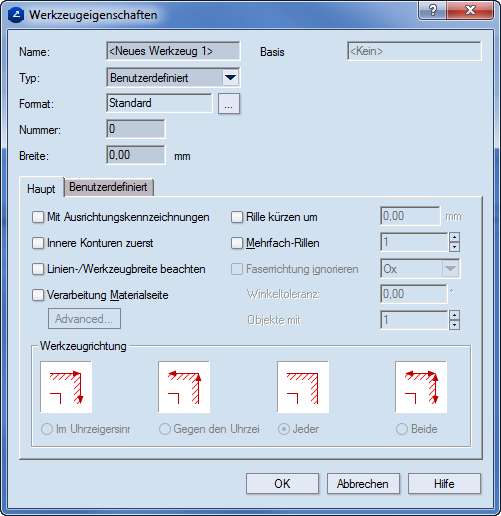Viewport: 501px width, 516px height.
Task: Click the question mark help icon in title bar
Action: click(432, 11)
